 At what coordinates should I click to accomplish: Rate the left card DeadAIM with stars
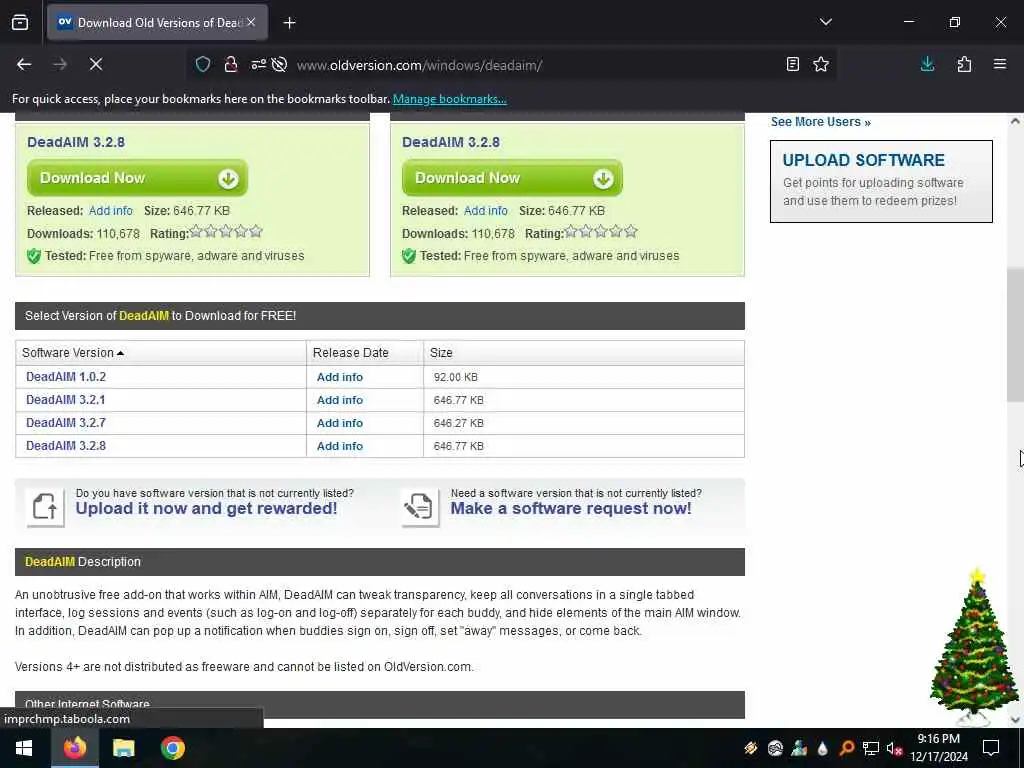[x=226, y=231]
